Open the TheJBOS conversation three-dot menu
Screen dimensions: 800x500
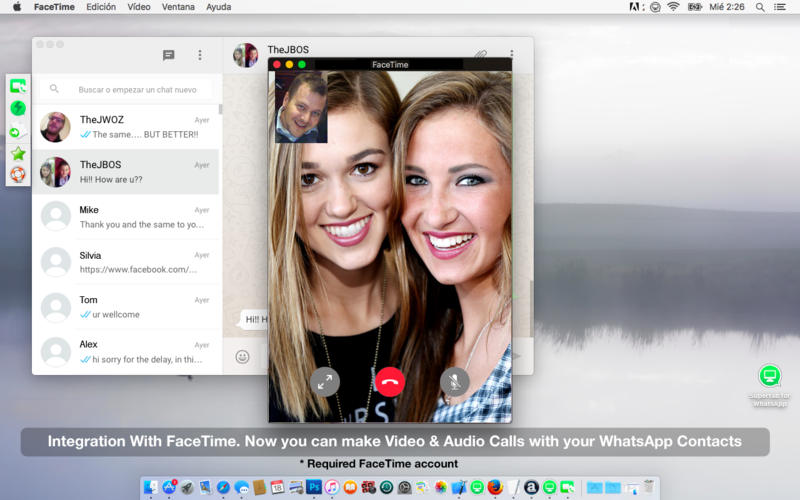(512, 53)
